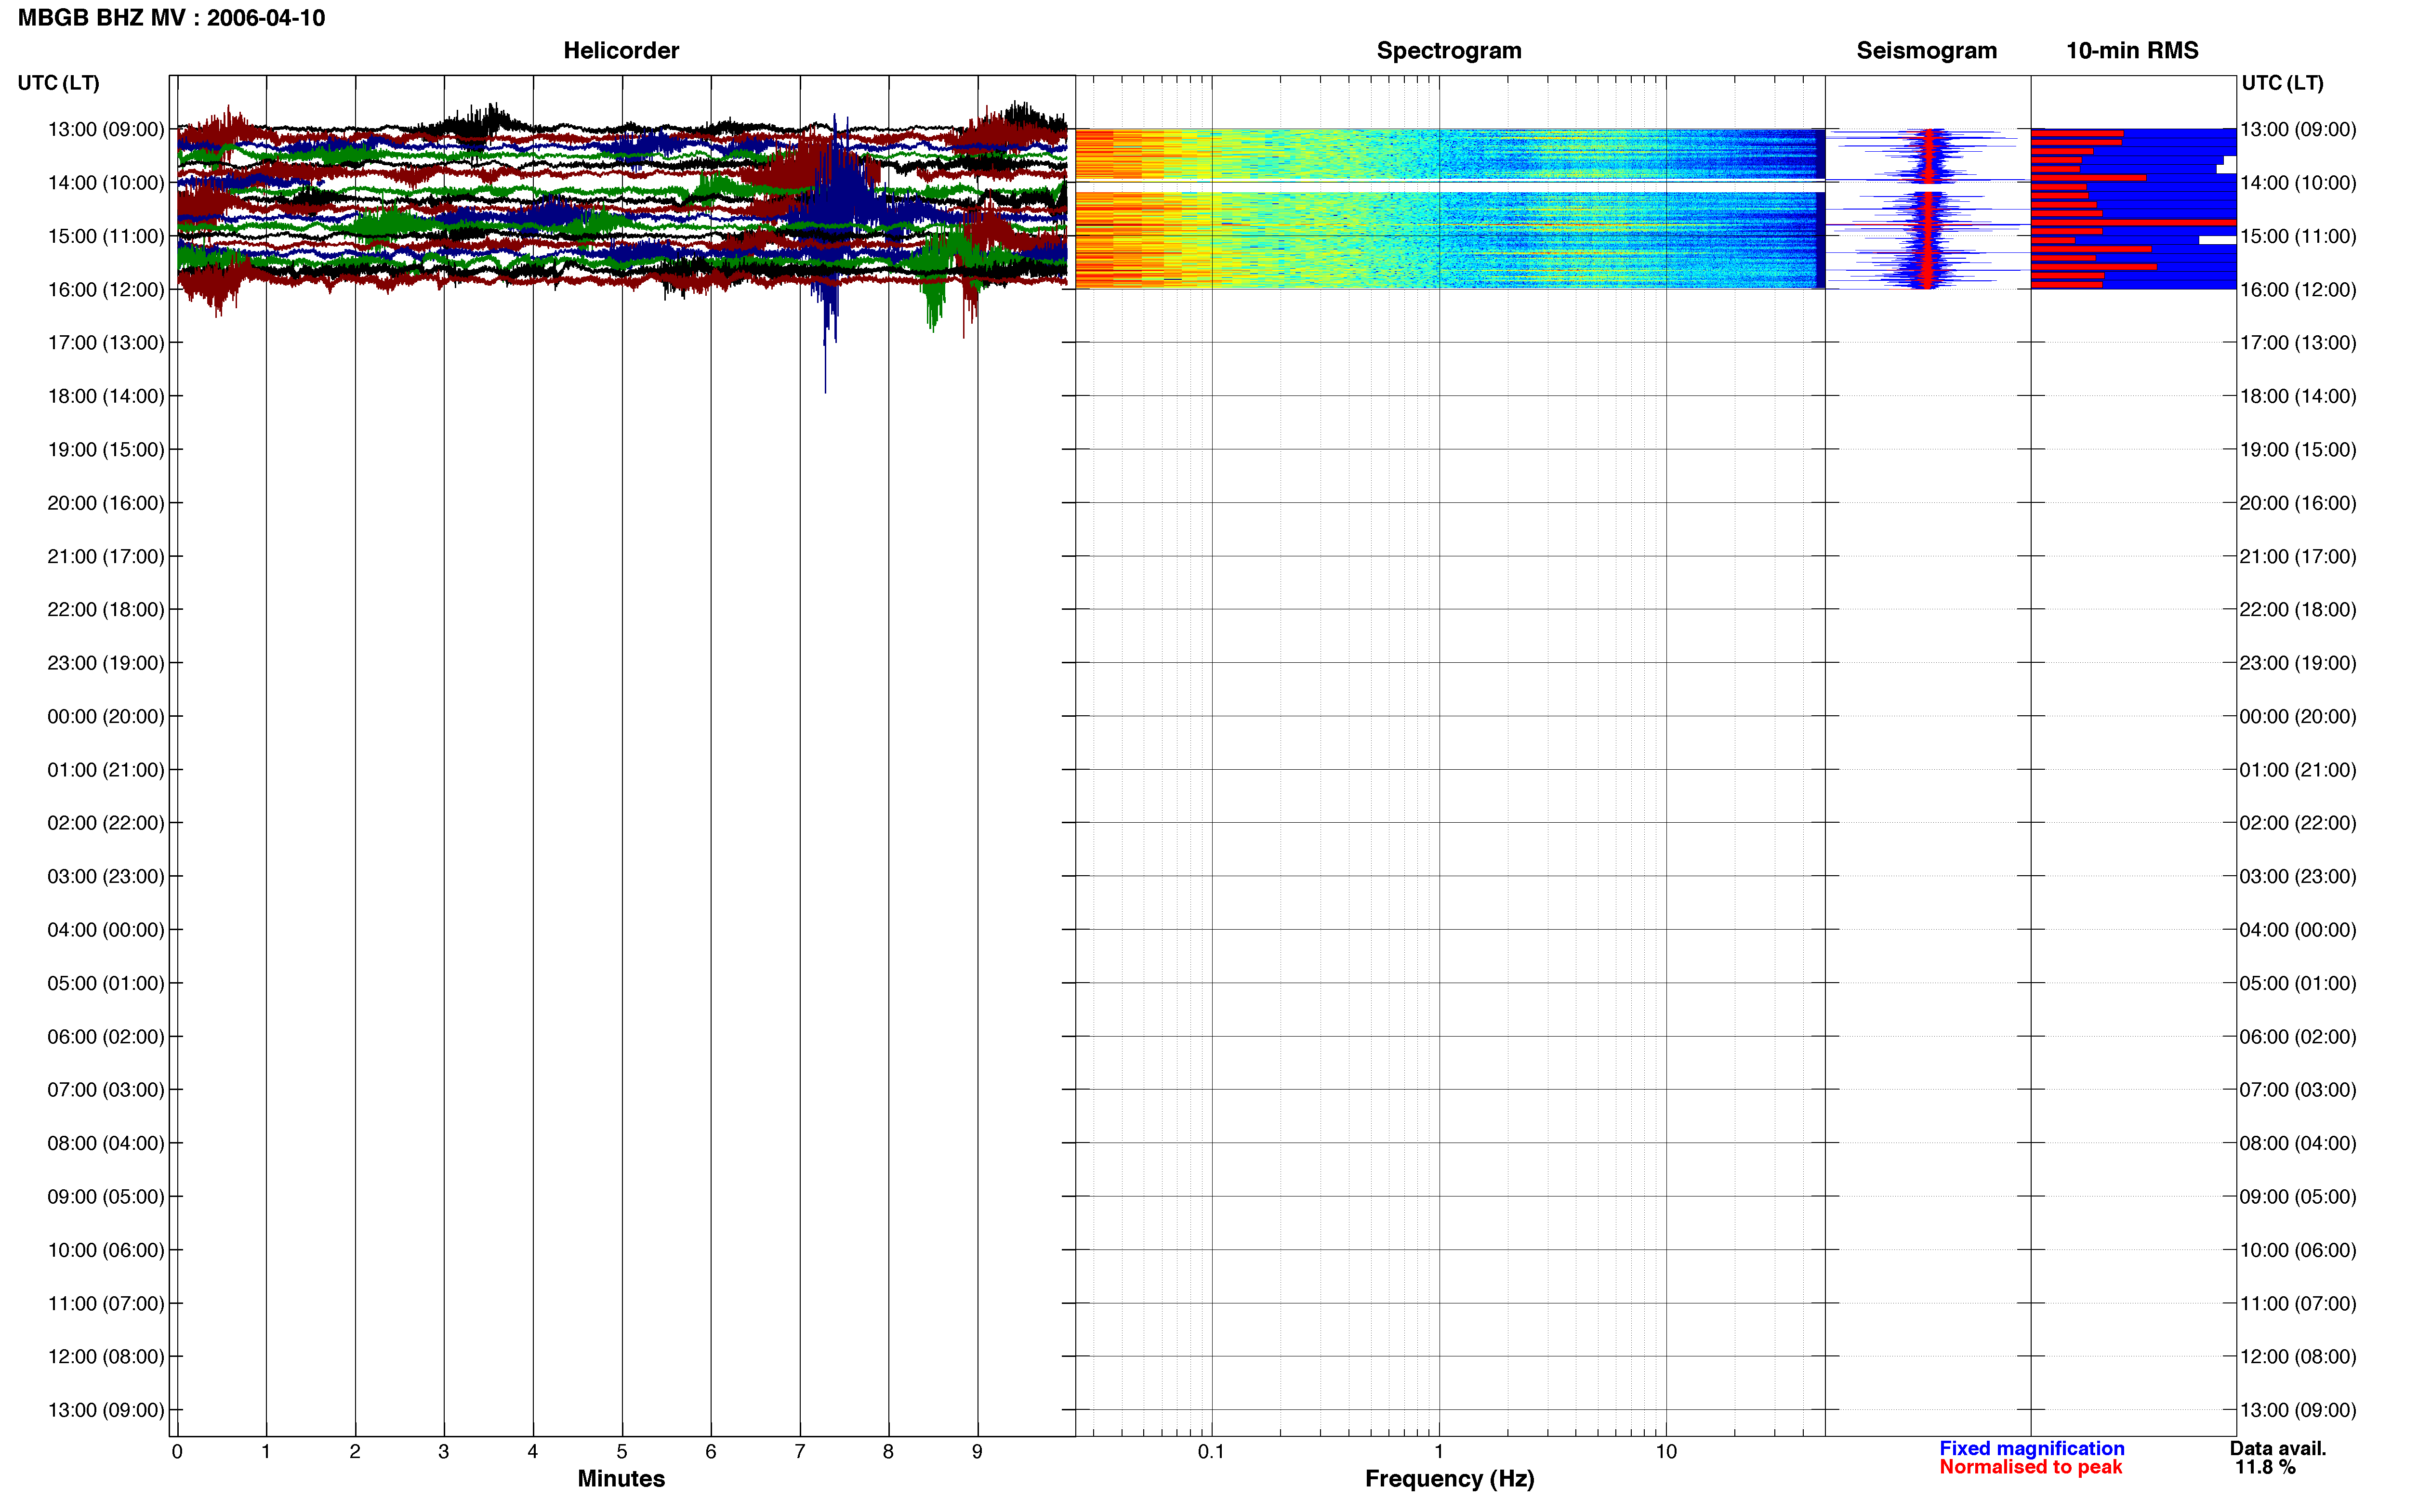The width and height of the screenshot is (2418, 1512).
Task: Click the white data gap in the spectrogram
Action: pos(1449,186)
